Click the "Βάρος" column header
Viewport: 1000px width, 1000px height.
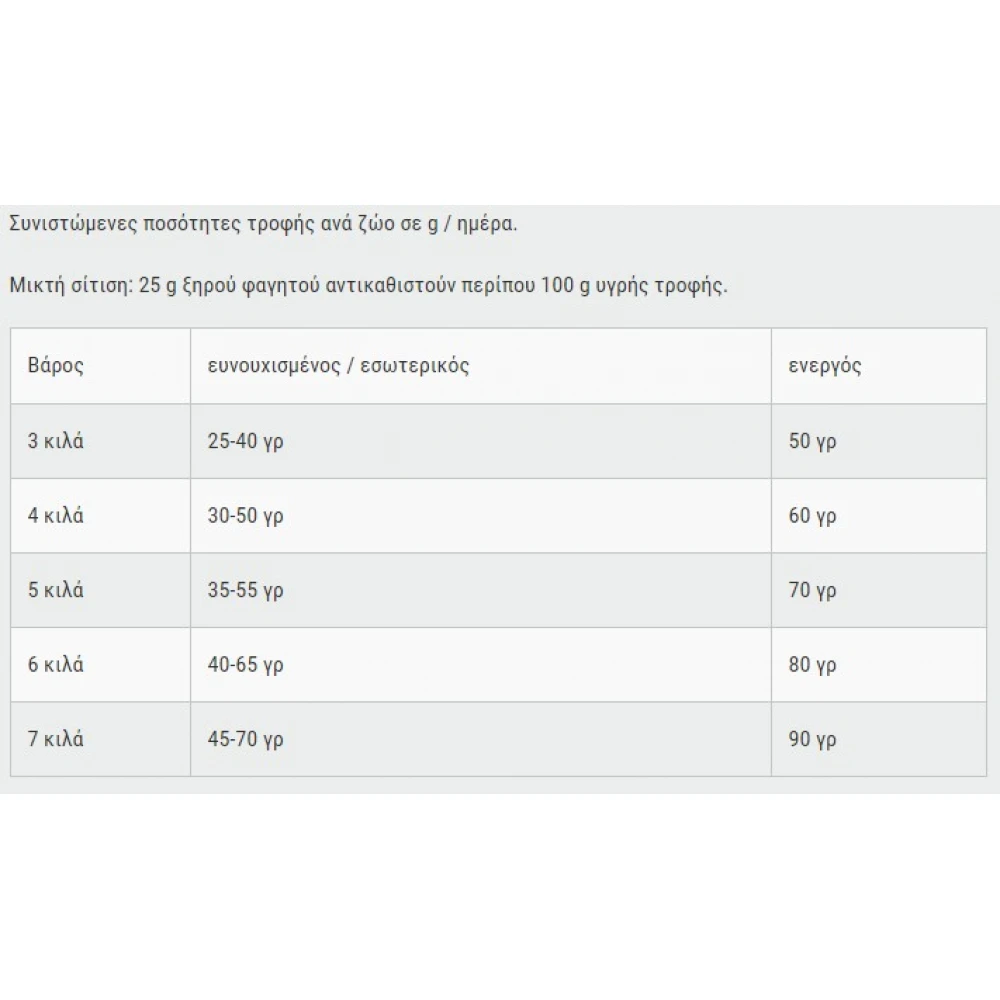(56, 365)
